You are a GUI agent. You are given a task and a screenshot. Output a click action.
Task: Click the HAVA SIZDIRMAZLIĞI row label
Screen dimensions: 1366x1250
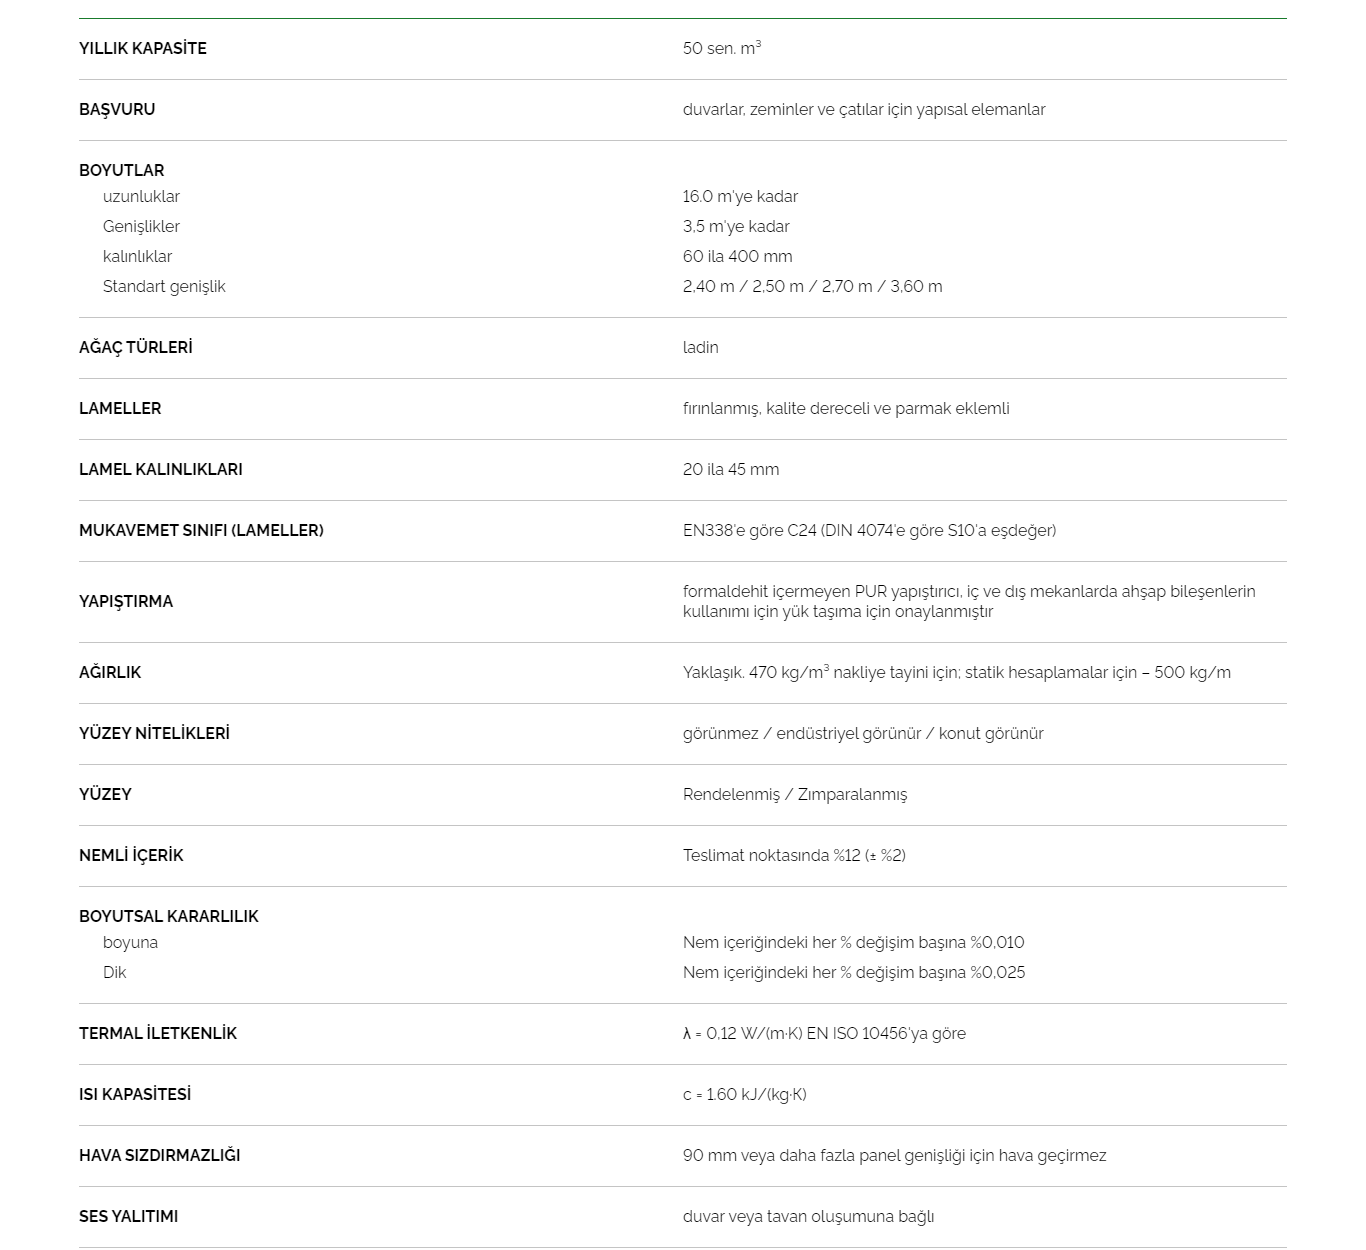click(x=160, y=1155)
